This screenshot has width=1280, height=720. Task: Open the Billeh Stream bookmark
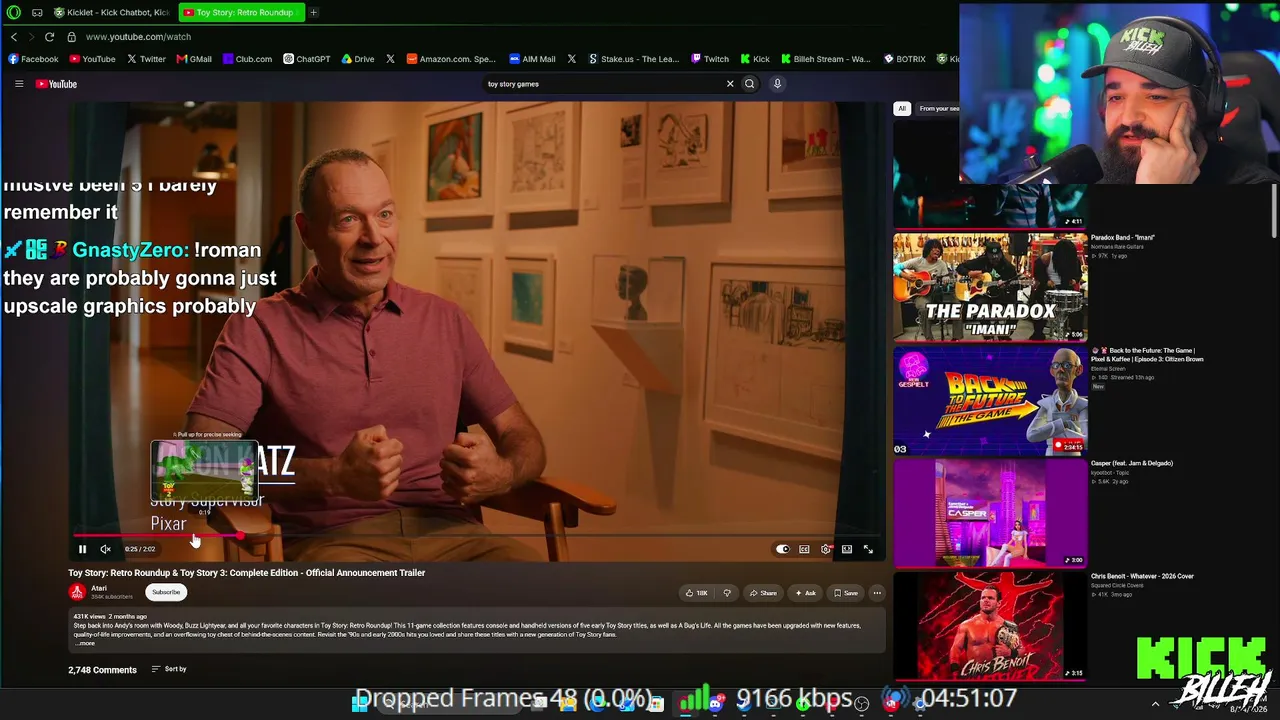click(825, 59)
